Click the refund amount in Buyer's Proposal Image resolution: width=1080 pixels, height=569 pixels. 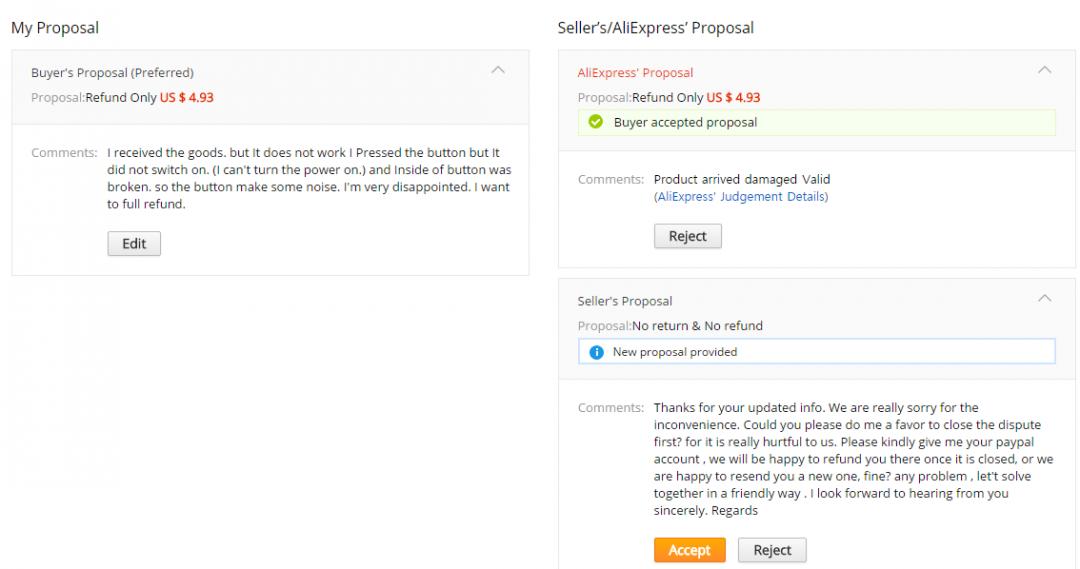pos(187,98)
